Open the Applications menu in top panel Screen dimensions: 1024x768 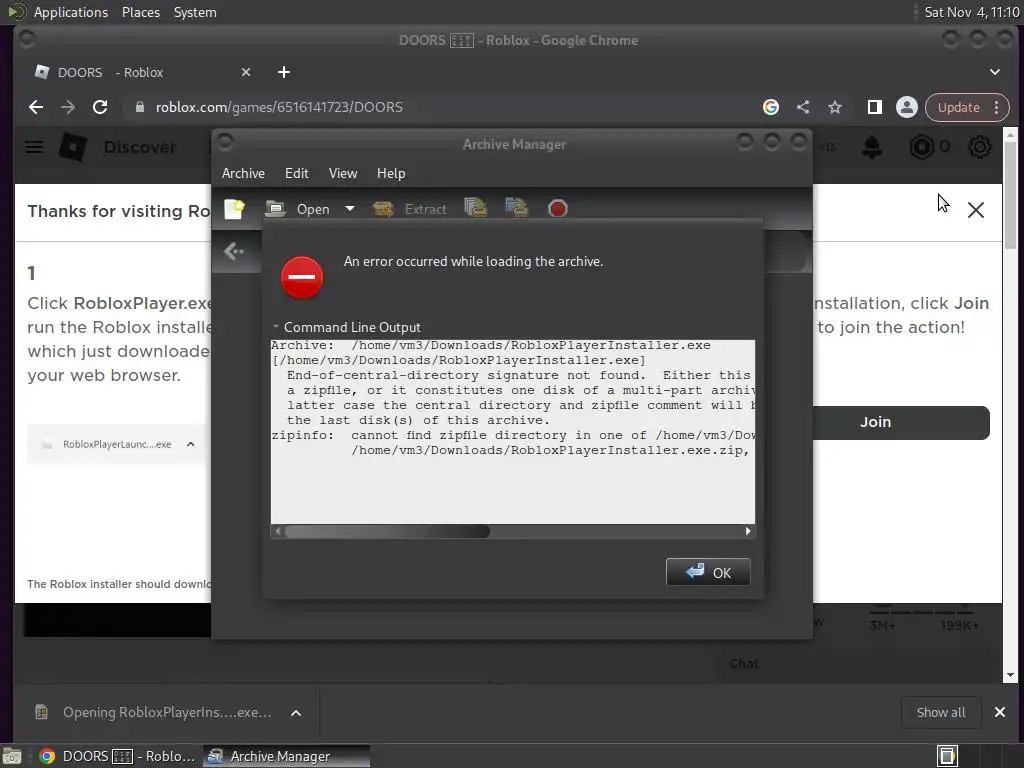[70, 12]
